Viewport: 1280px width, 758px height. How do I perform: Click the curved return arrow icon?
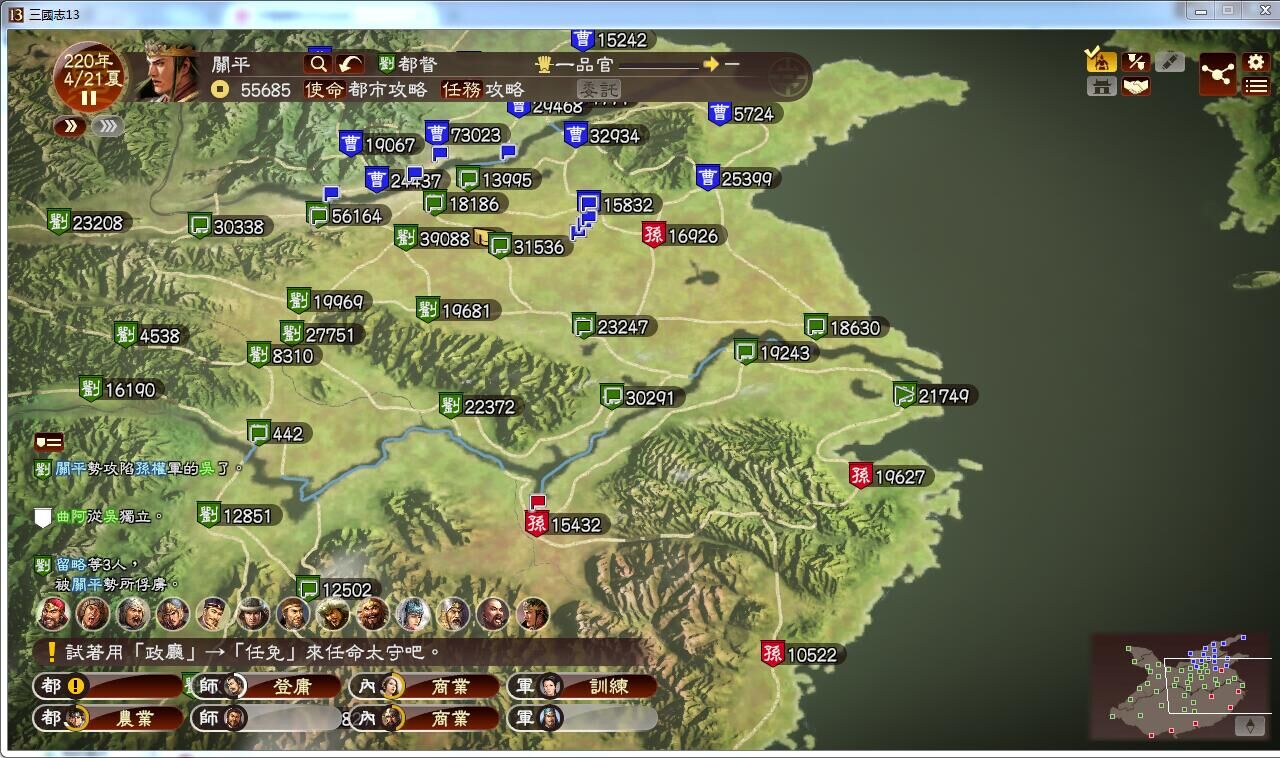click(x=350, y=64)
